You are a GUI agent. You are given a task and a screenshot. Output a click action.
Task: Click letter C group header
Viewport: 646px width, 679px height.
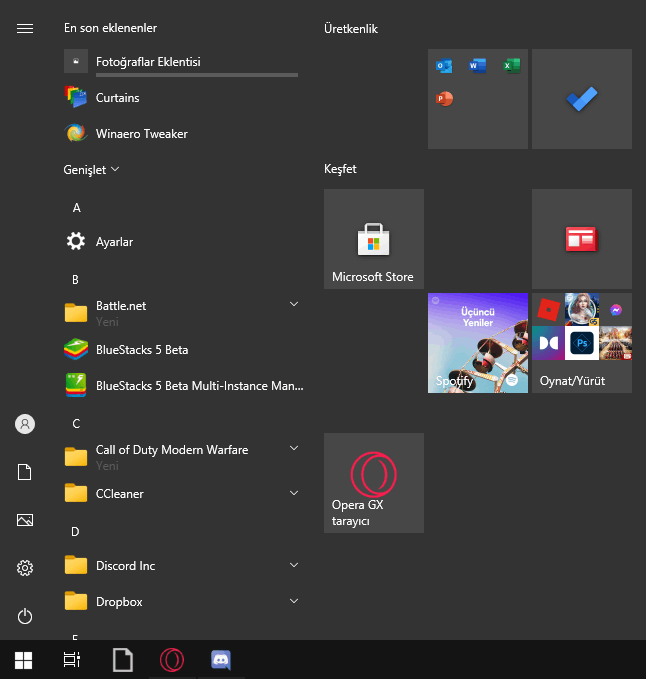(x=76, y=424)
